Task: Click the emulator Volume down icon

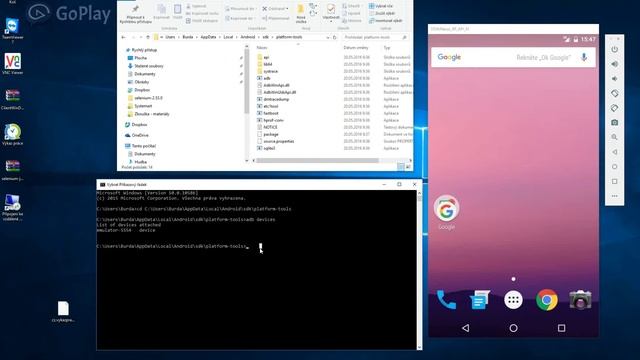Action: (x=614, y=79)
